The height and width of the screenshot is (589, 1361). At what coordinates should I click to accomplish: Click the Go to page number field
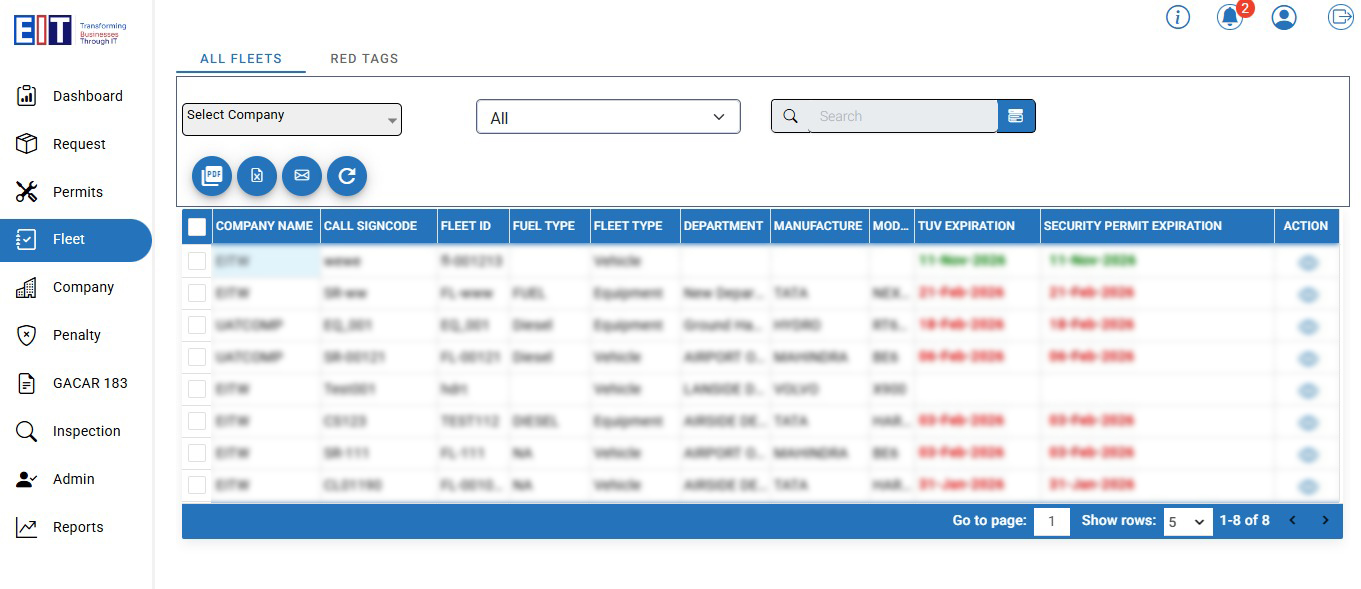pyautogui.click(x=1052, y=521)
